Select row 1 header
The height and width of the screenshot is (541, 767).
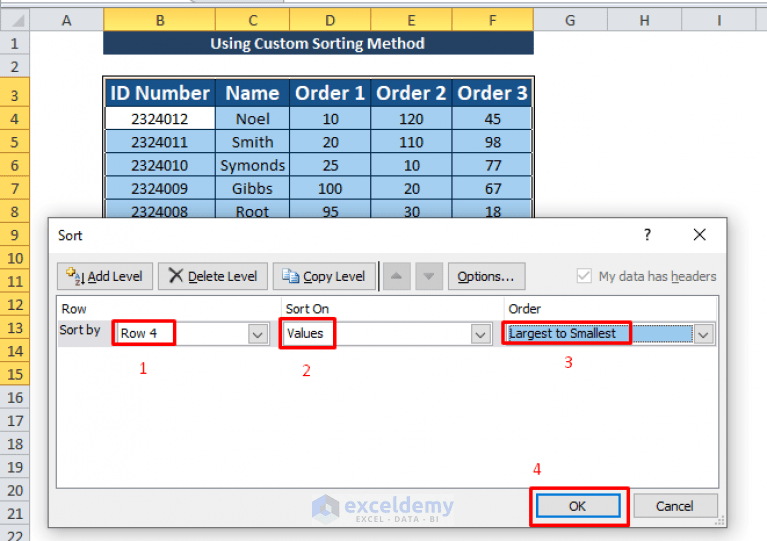(15, 43)
